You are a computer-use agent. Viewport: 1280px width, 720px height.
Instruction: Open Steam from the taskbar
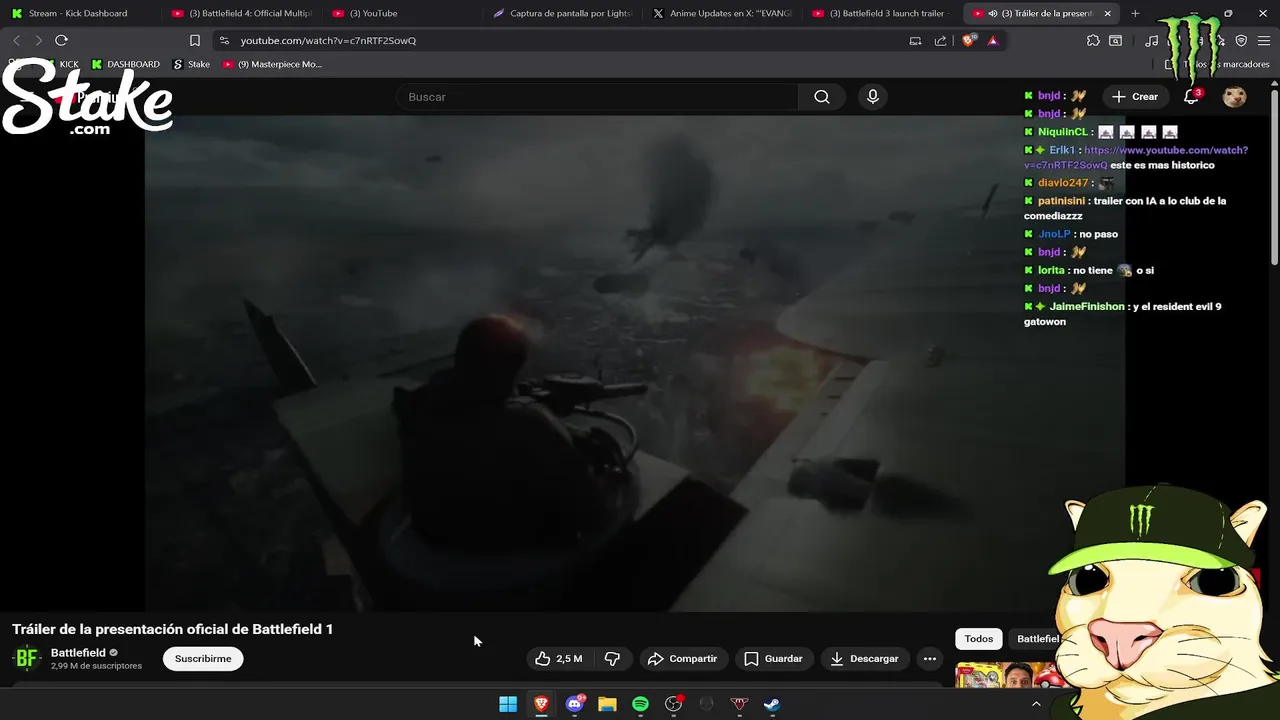[772, 704]
